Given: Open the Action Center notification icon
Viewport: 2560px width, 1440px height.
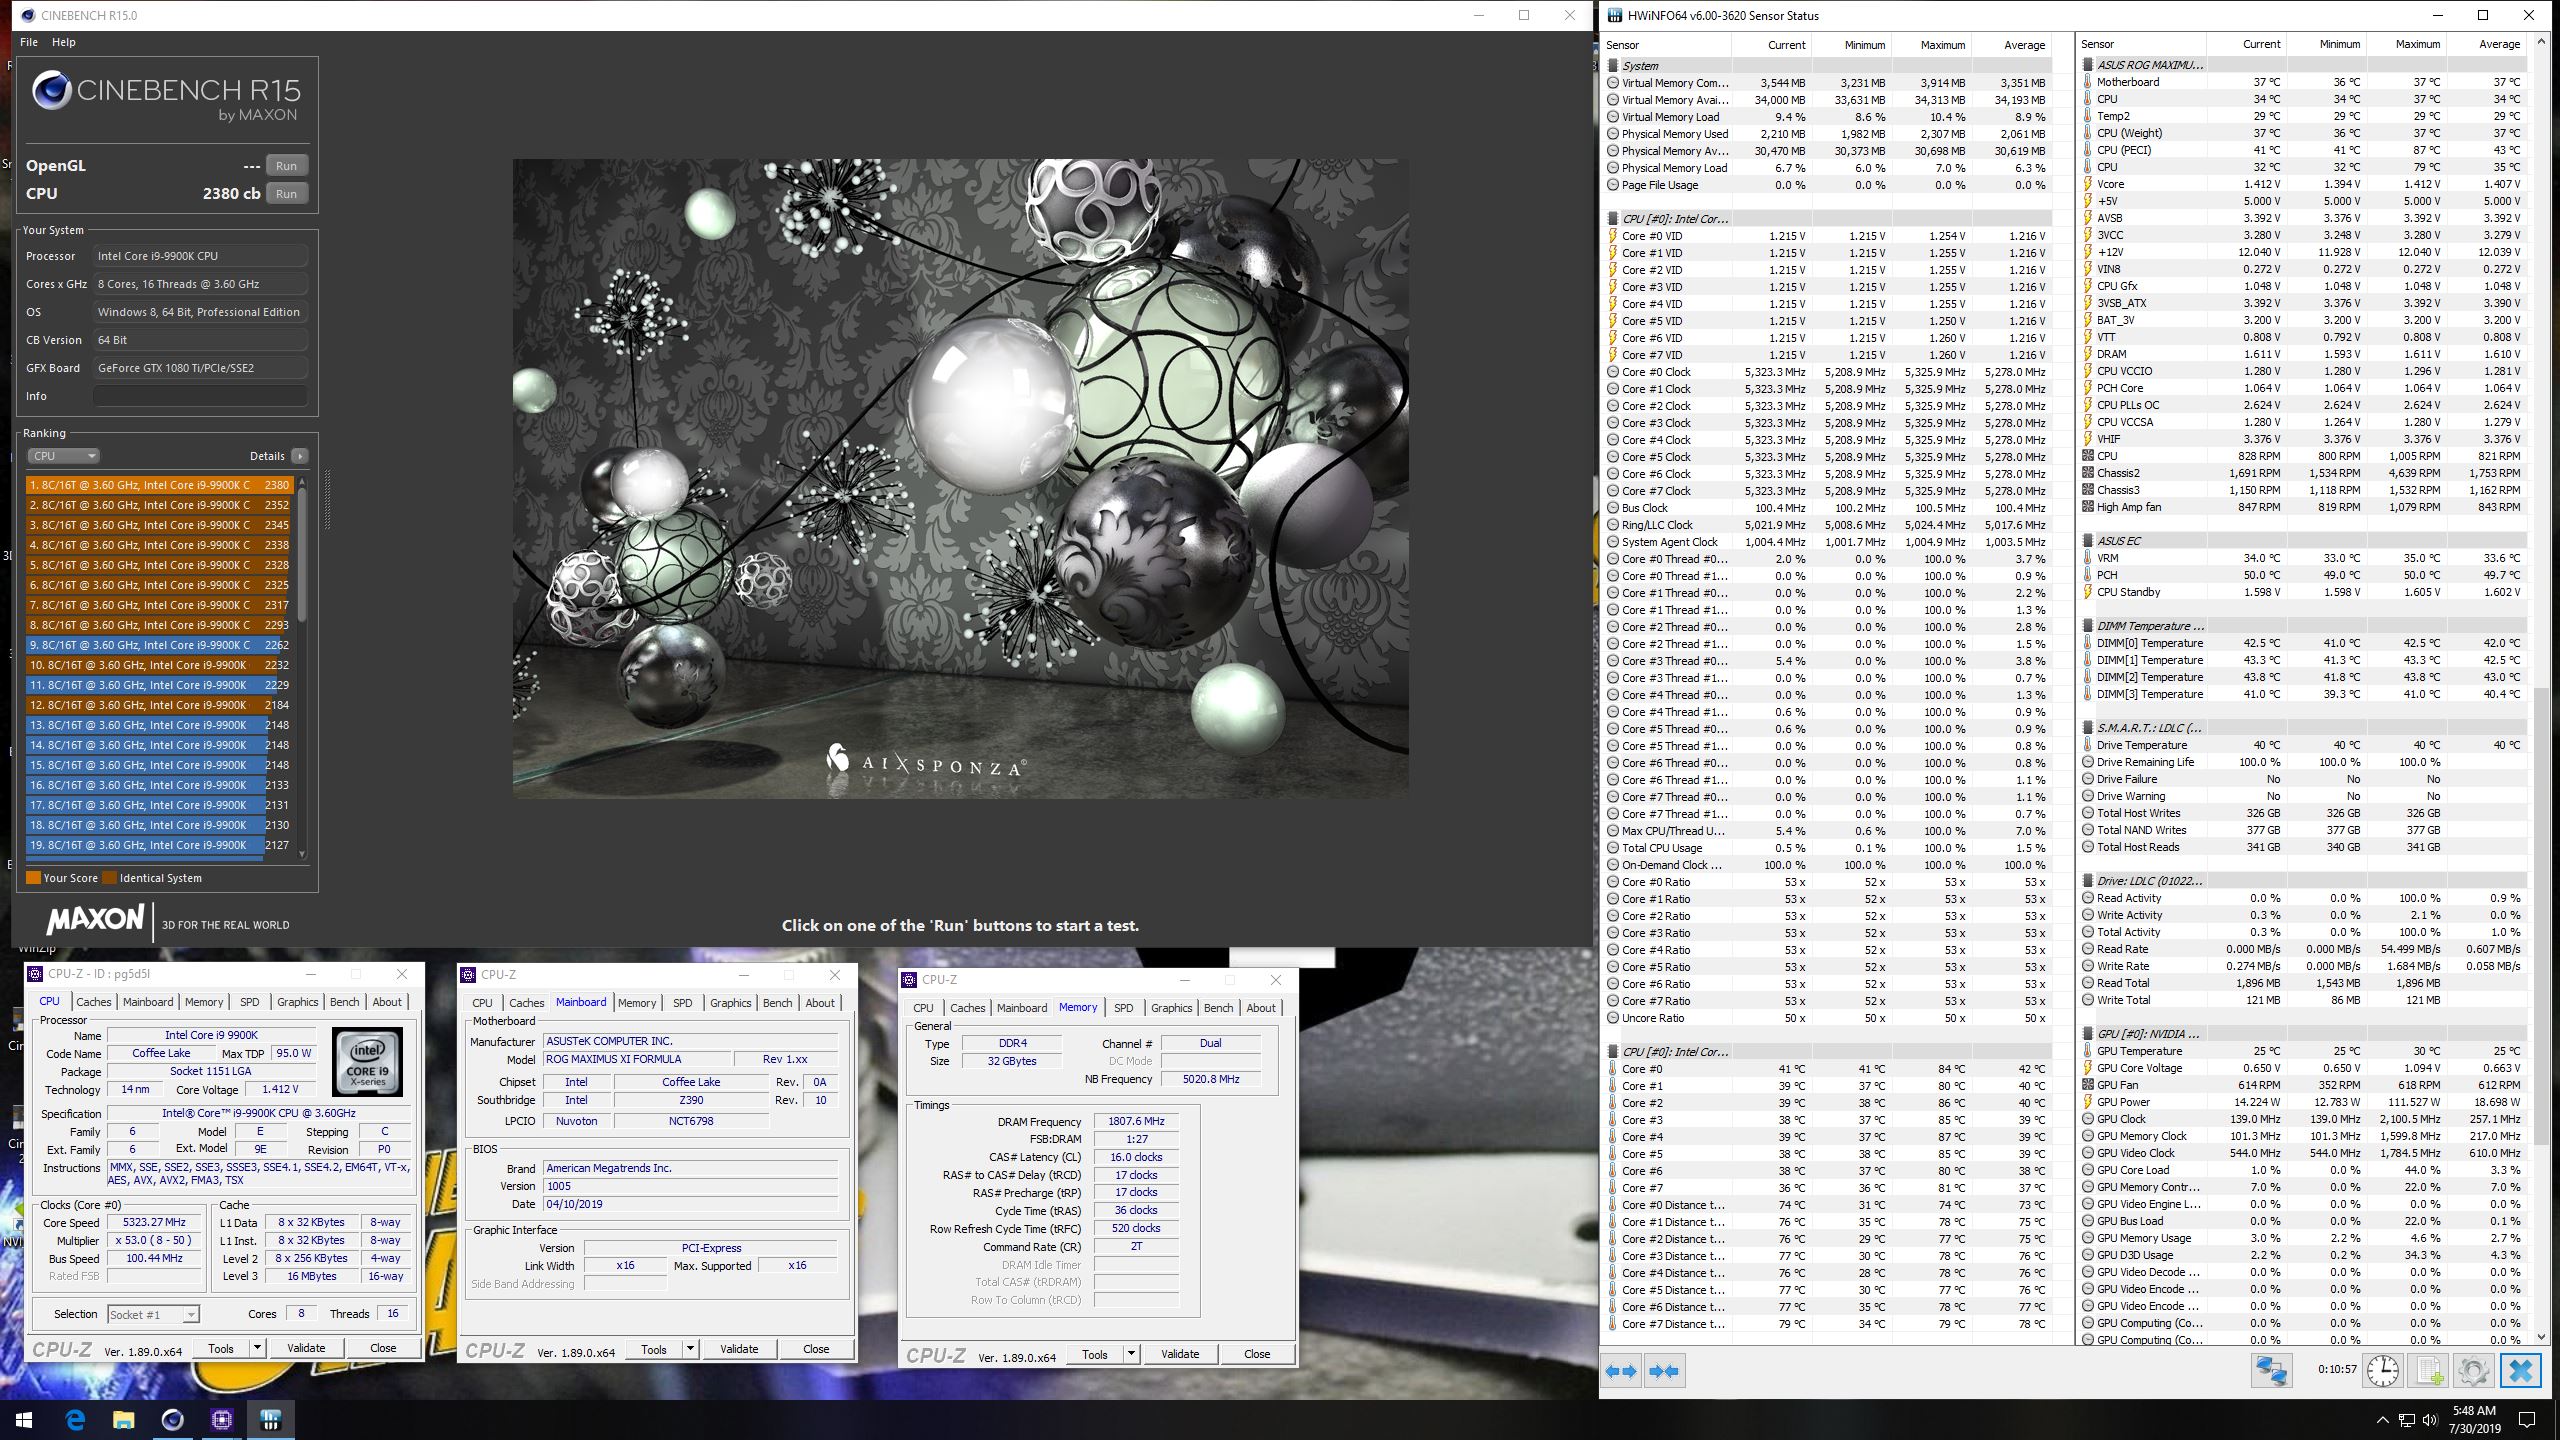Looking at the screenshot, I should pyautogui.click(x=2526, y=1419).
